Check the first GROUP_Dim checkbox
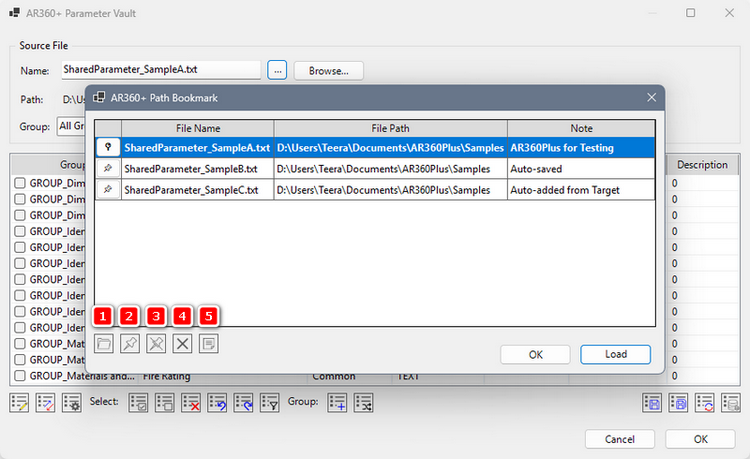Screen dimensions: 750x459 (x=20, y=184)
